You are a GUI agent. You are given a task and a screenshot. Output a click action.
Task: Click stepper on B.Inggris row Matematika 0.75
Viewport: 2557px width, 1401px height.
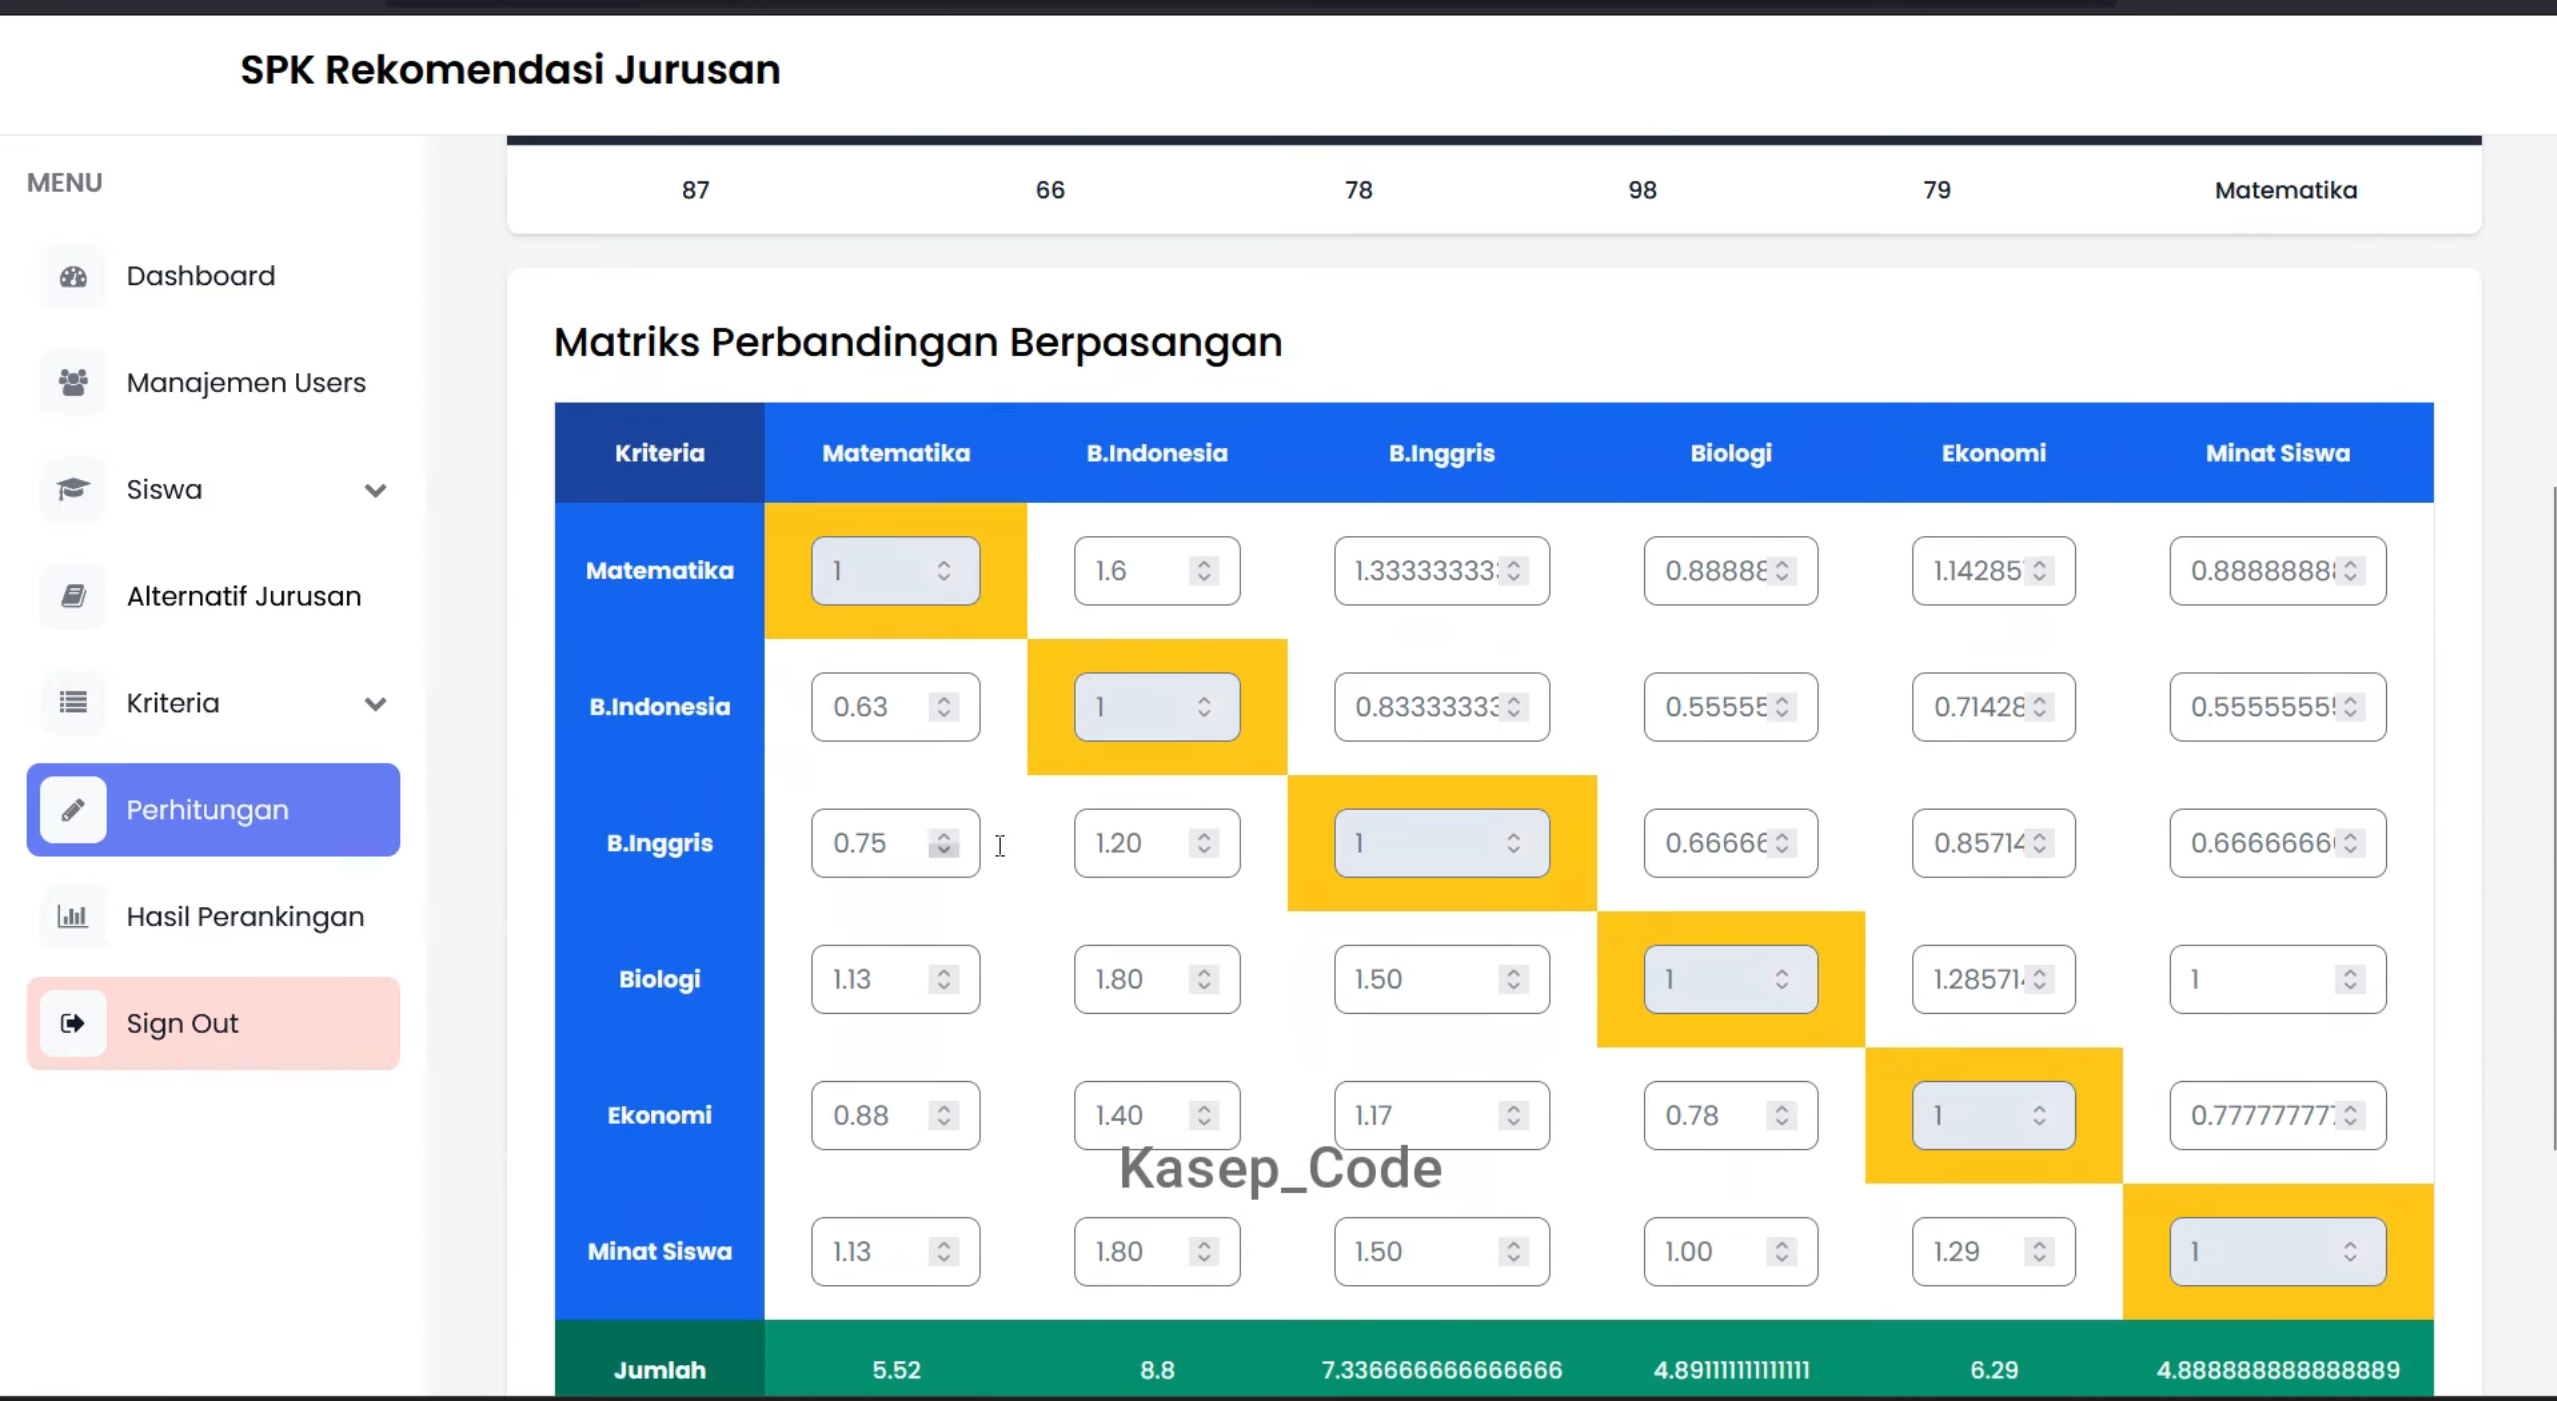point(943,843)
